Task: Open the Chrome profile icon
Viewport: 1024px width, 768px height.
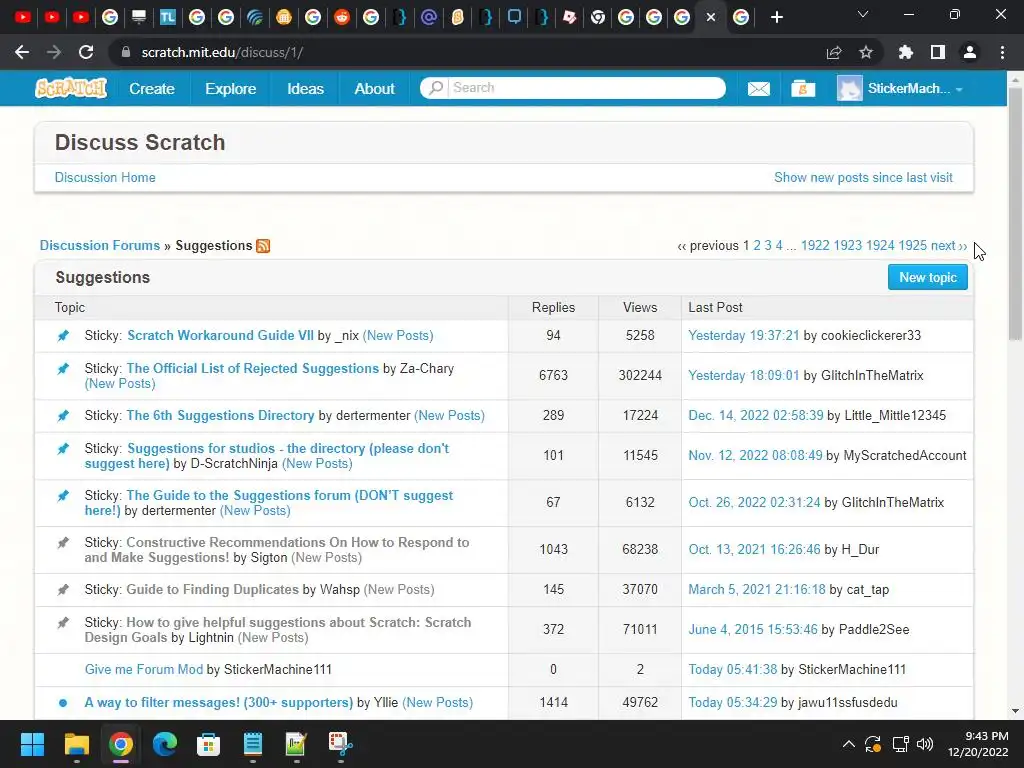Action: coord(970,52)
